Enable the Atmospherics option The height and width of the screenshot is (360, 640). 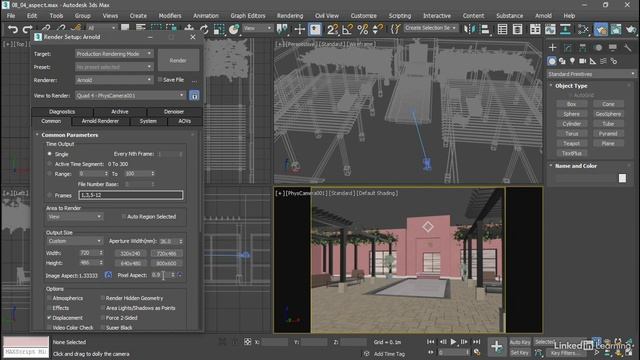[49, 298]
